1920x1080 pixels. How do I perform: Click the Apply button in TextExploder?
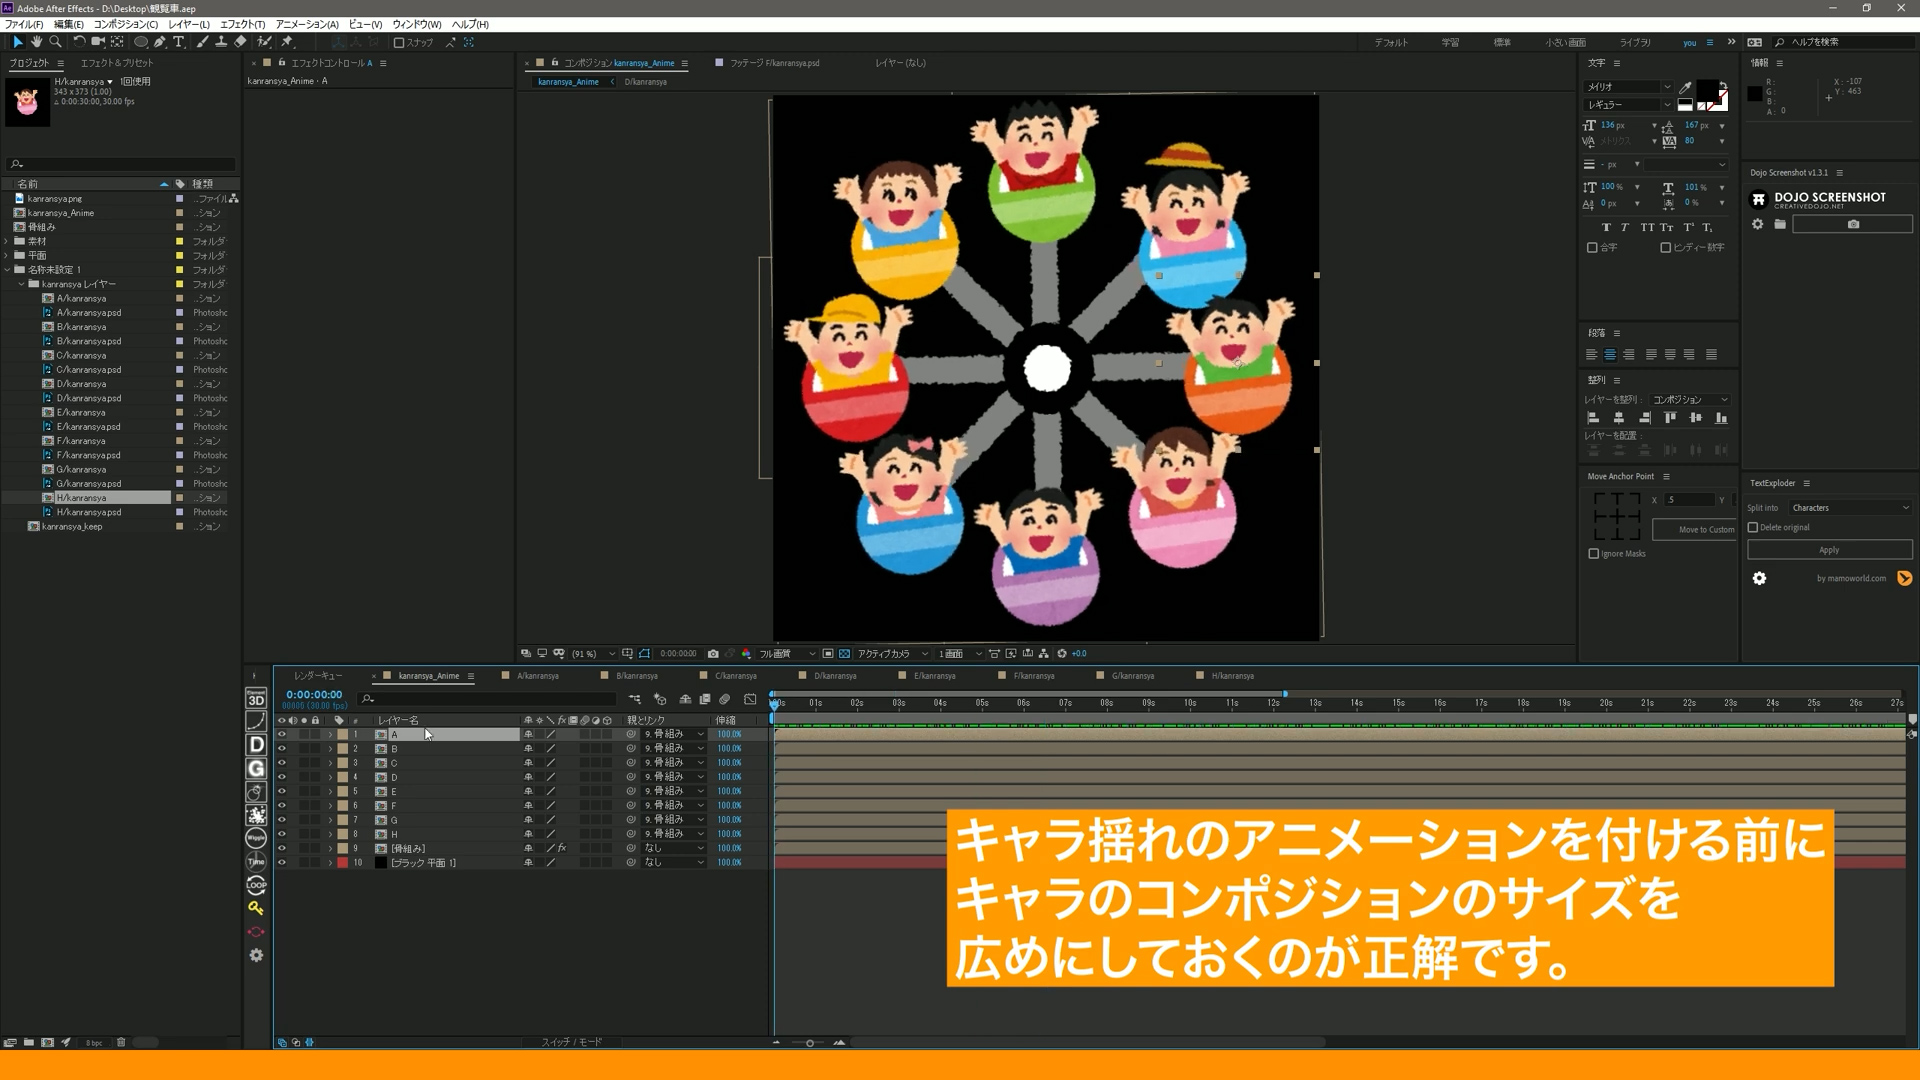coord(1828,549)
